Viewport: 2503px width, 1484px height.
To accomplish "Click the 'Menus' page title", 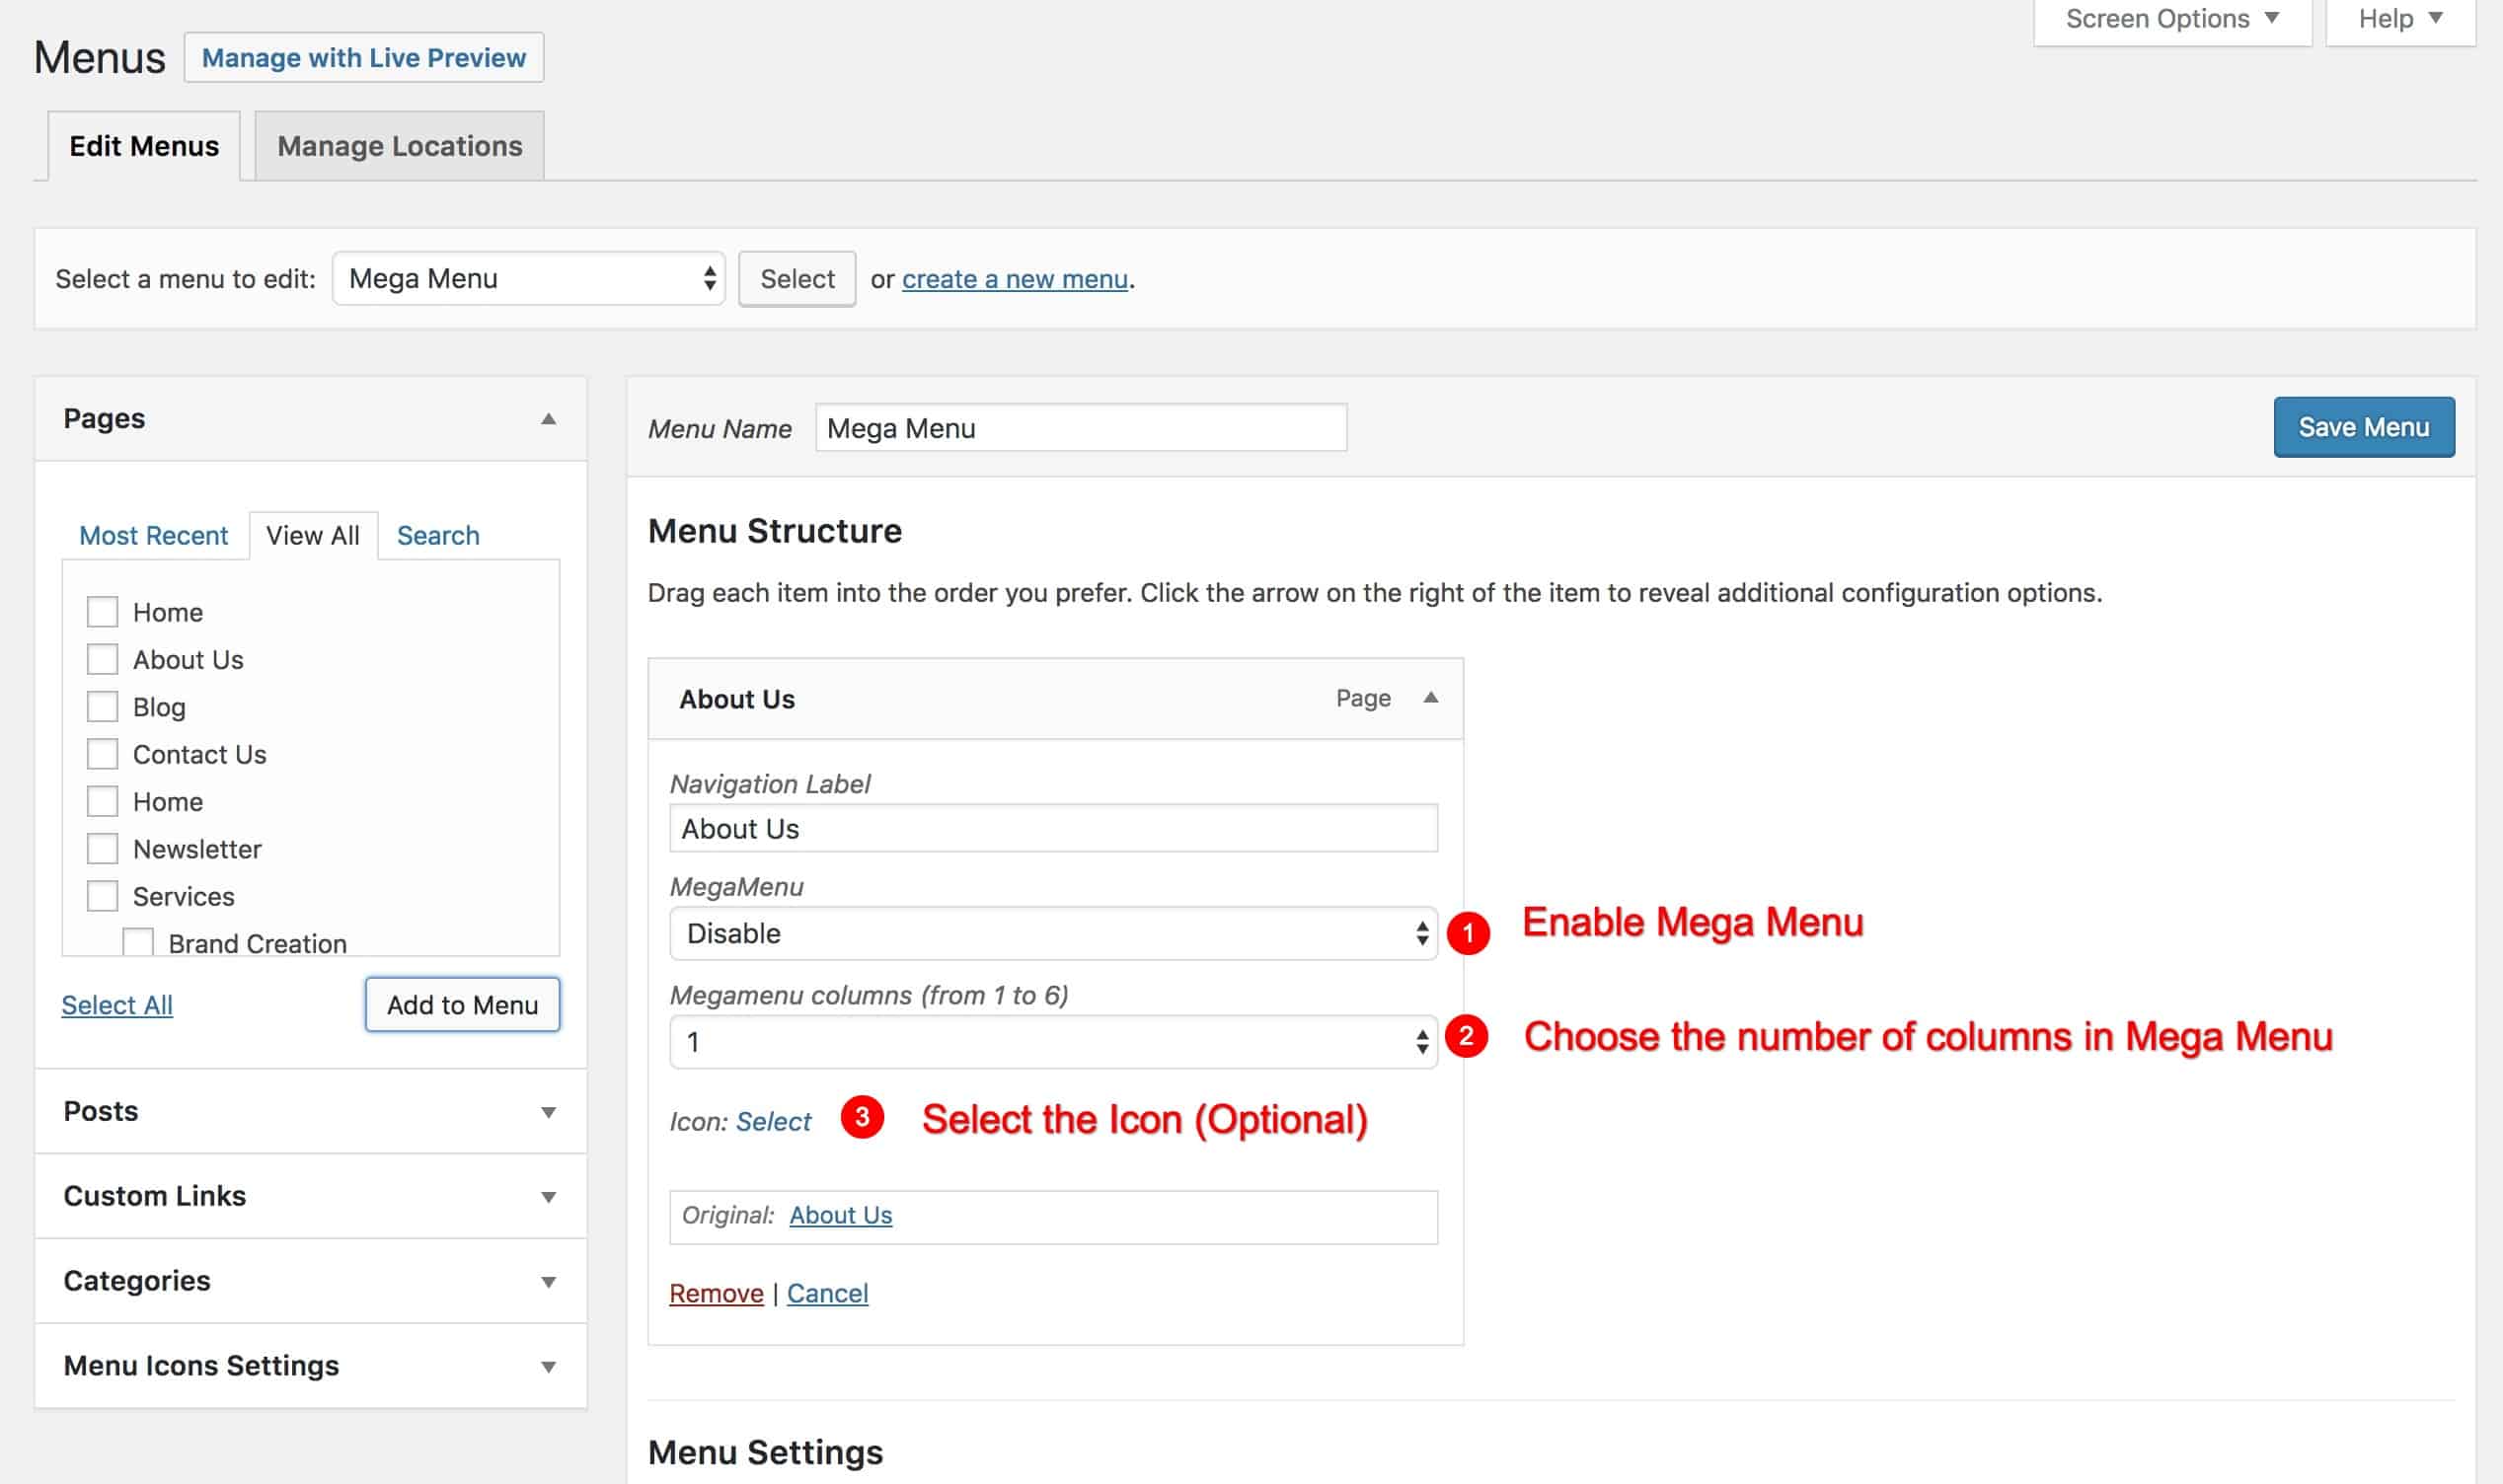I will point(100,58).
